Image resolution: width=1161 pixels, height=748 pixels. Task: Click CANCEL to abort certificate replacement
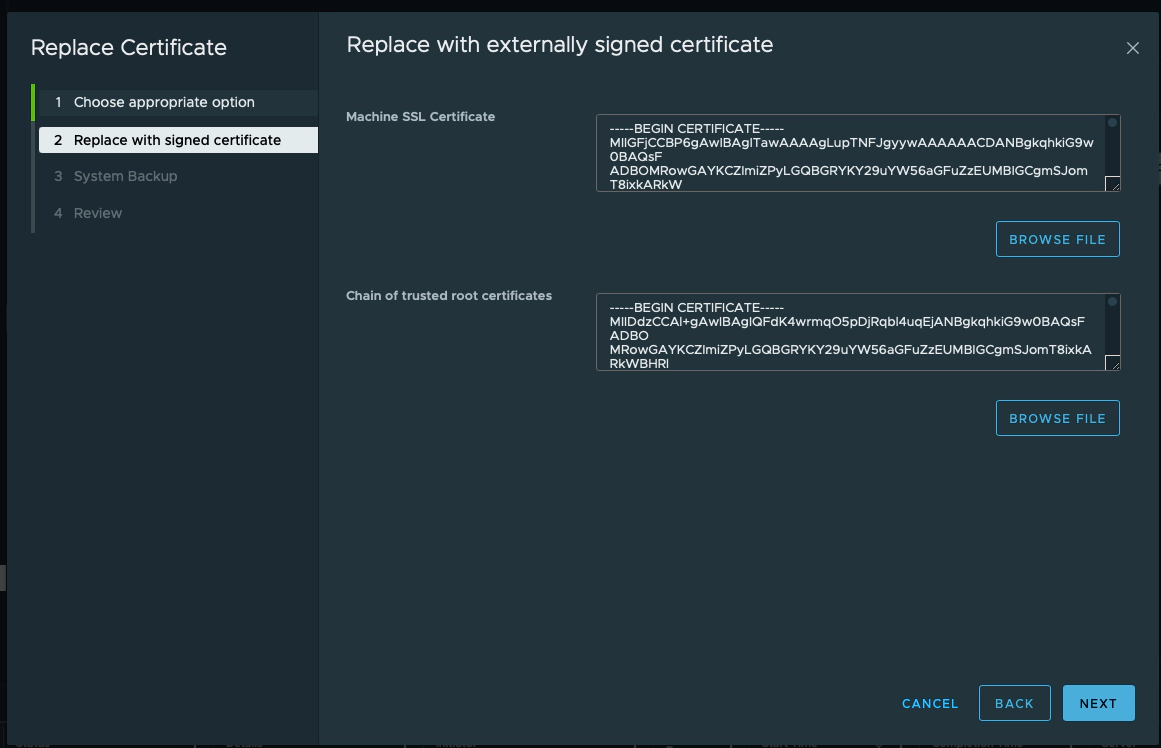(x=929, y=703)
